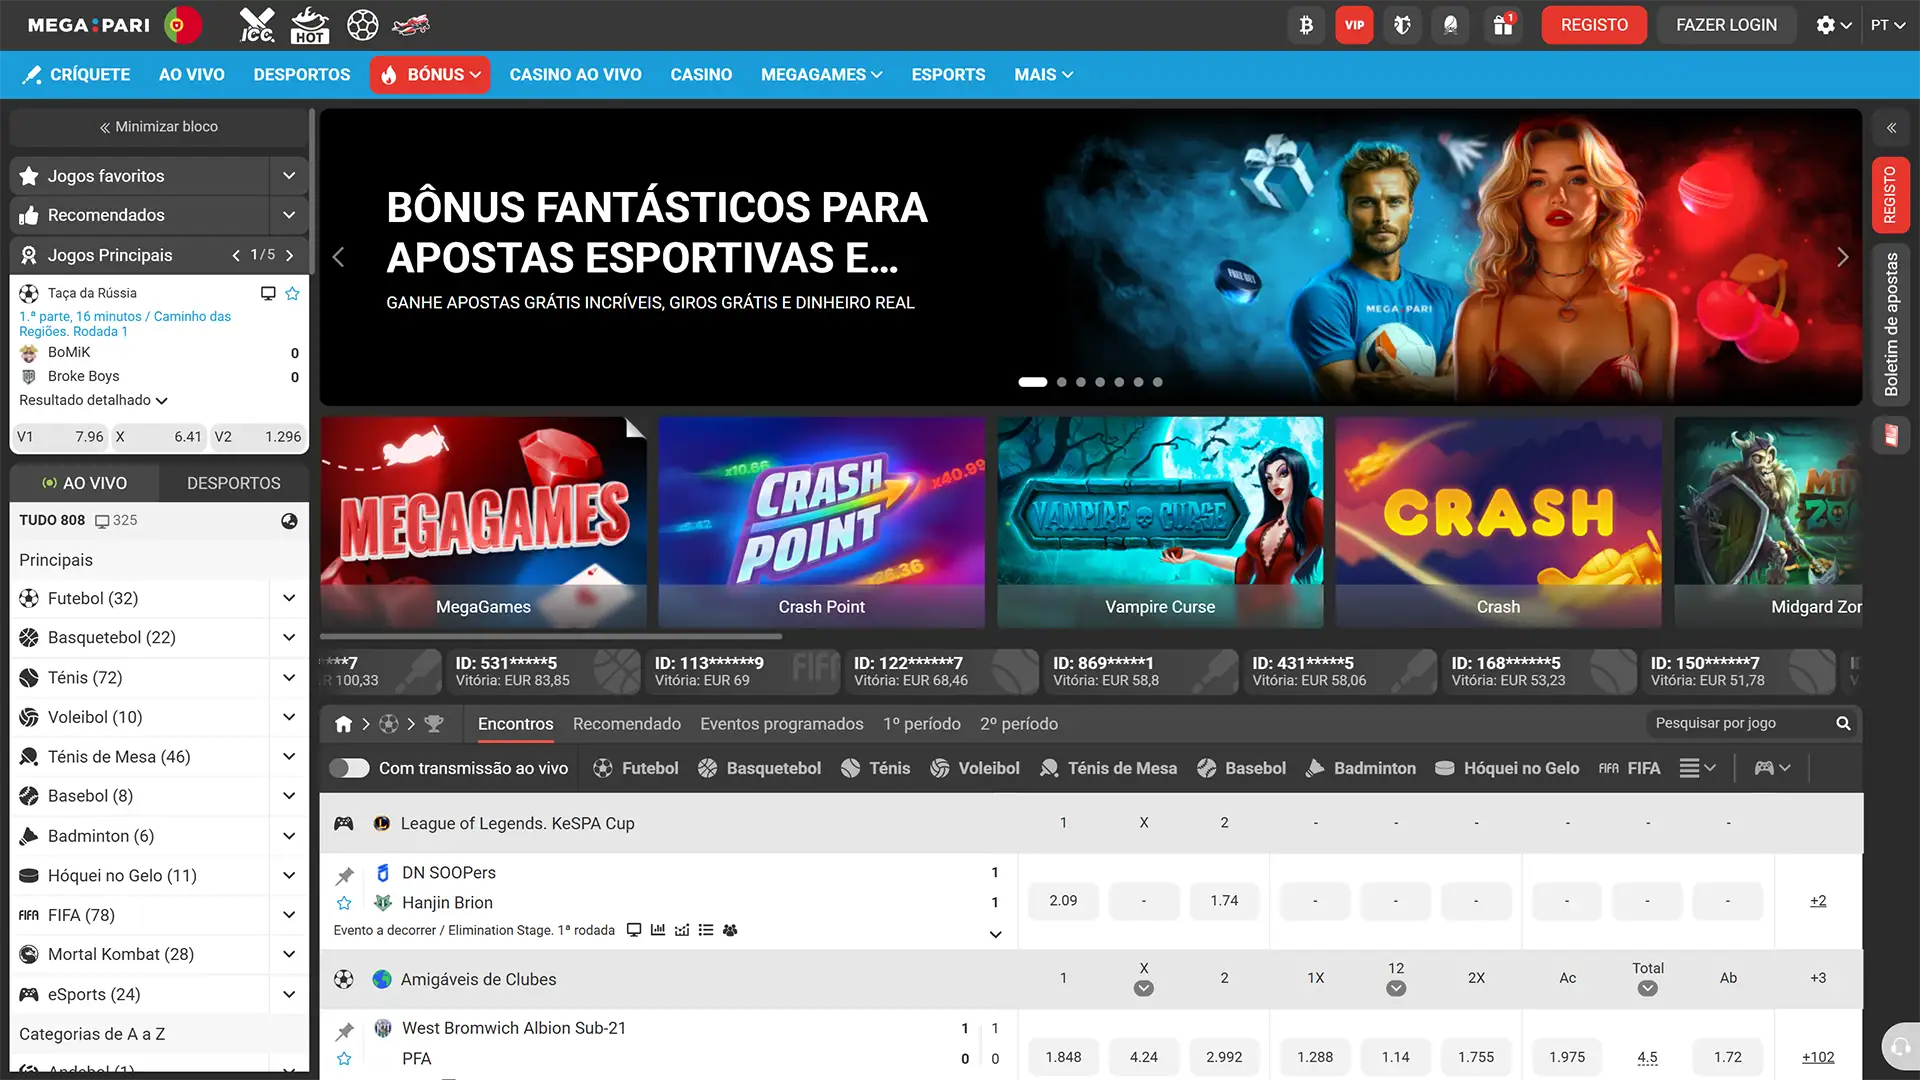Screen dimensions: 1920x1080
Task: Click the Bitcoin payments icon
Action: click(x=1306, y=25)
